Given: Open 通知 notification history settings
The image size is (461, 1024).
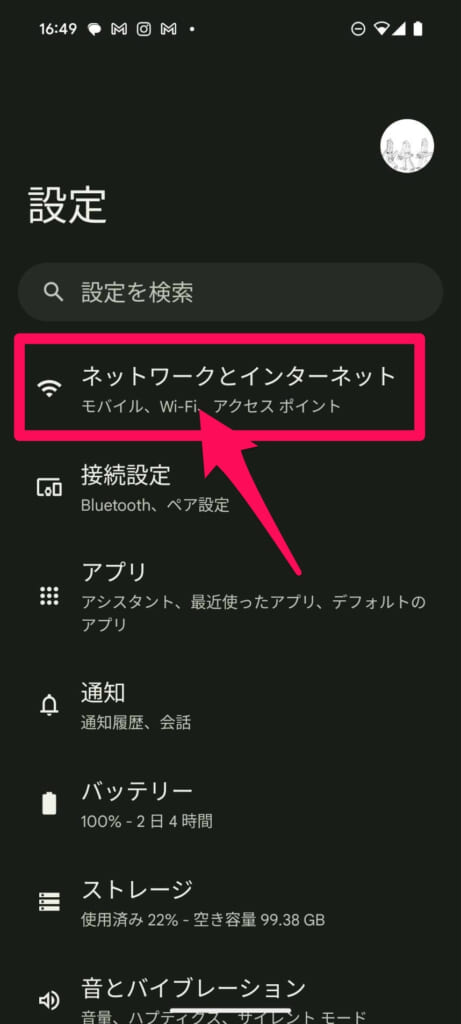Looking at the screenshot, I should [x=230, y=705].
